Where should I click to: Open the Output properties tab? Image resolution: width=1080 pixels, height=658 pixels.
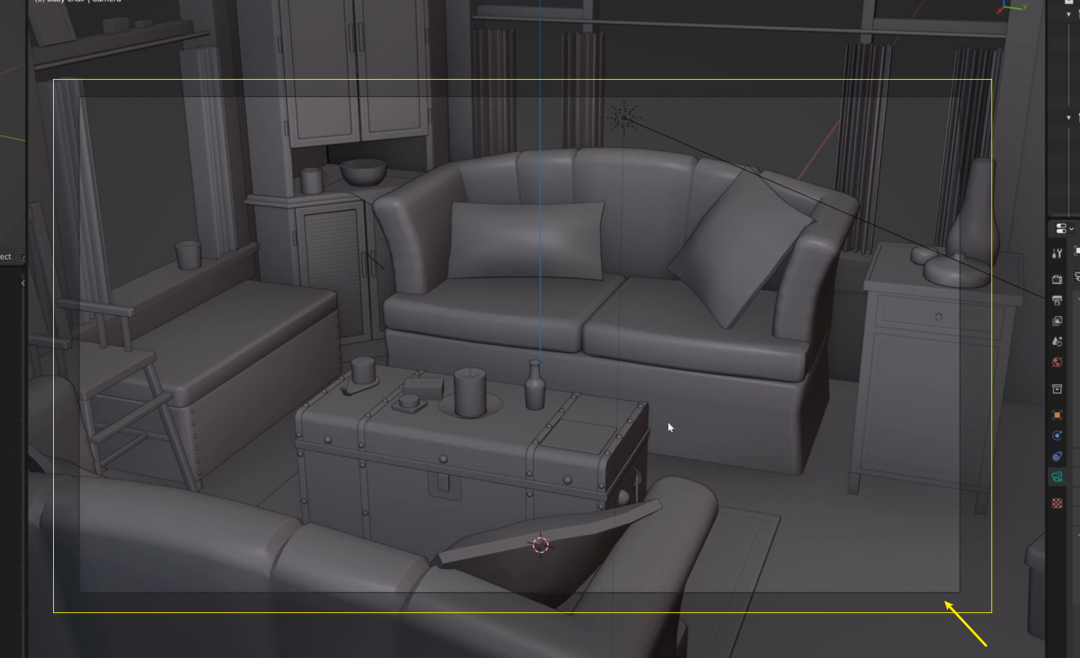point(1057,300)
